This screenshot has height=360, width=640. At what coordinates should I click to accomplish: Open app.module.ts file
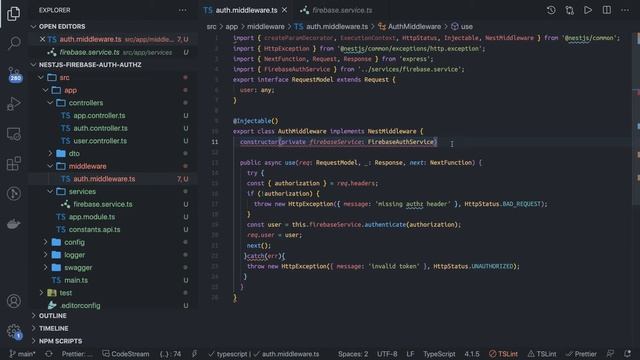[x=91, y=217]
